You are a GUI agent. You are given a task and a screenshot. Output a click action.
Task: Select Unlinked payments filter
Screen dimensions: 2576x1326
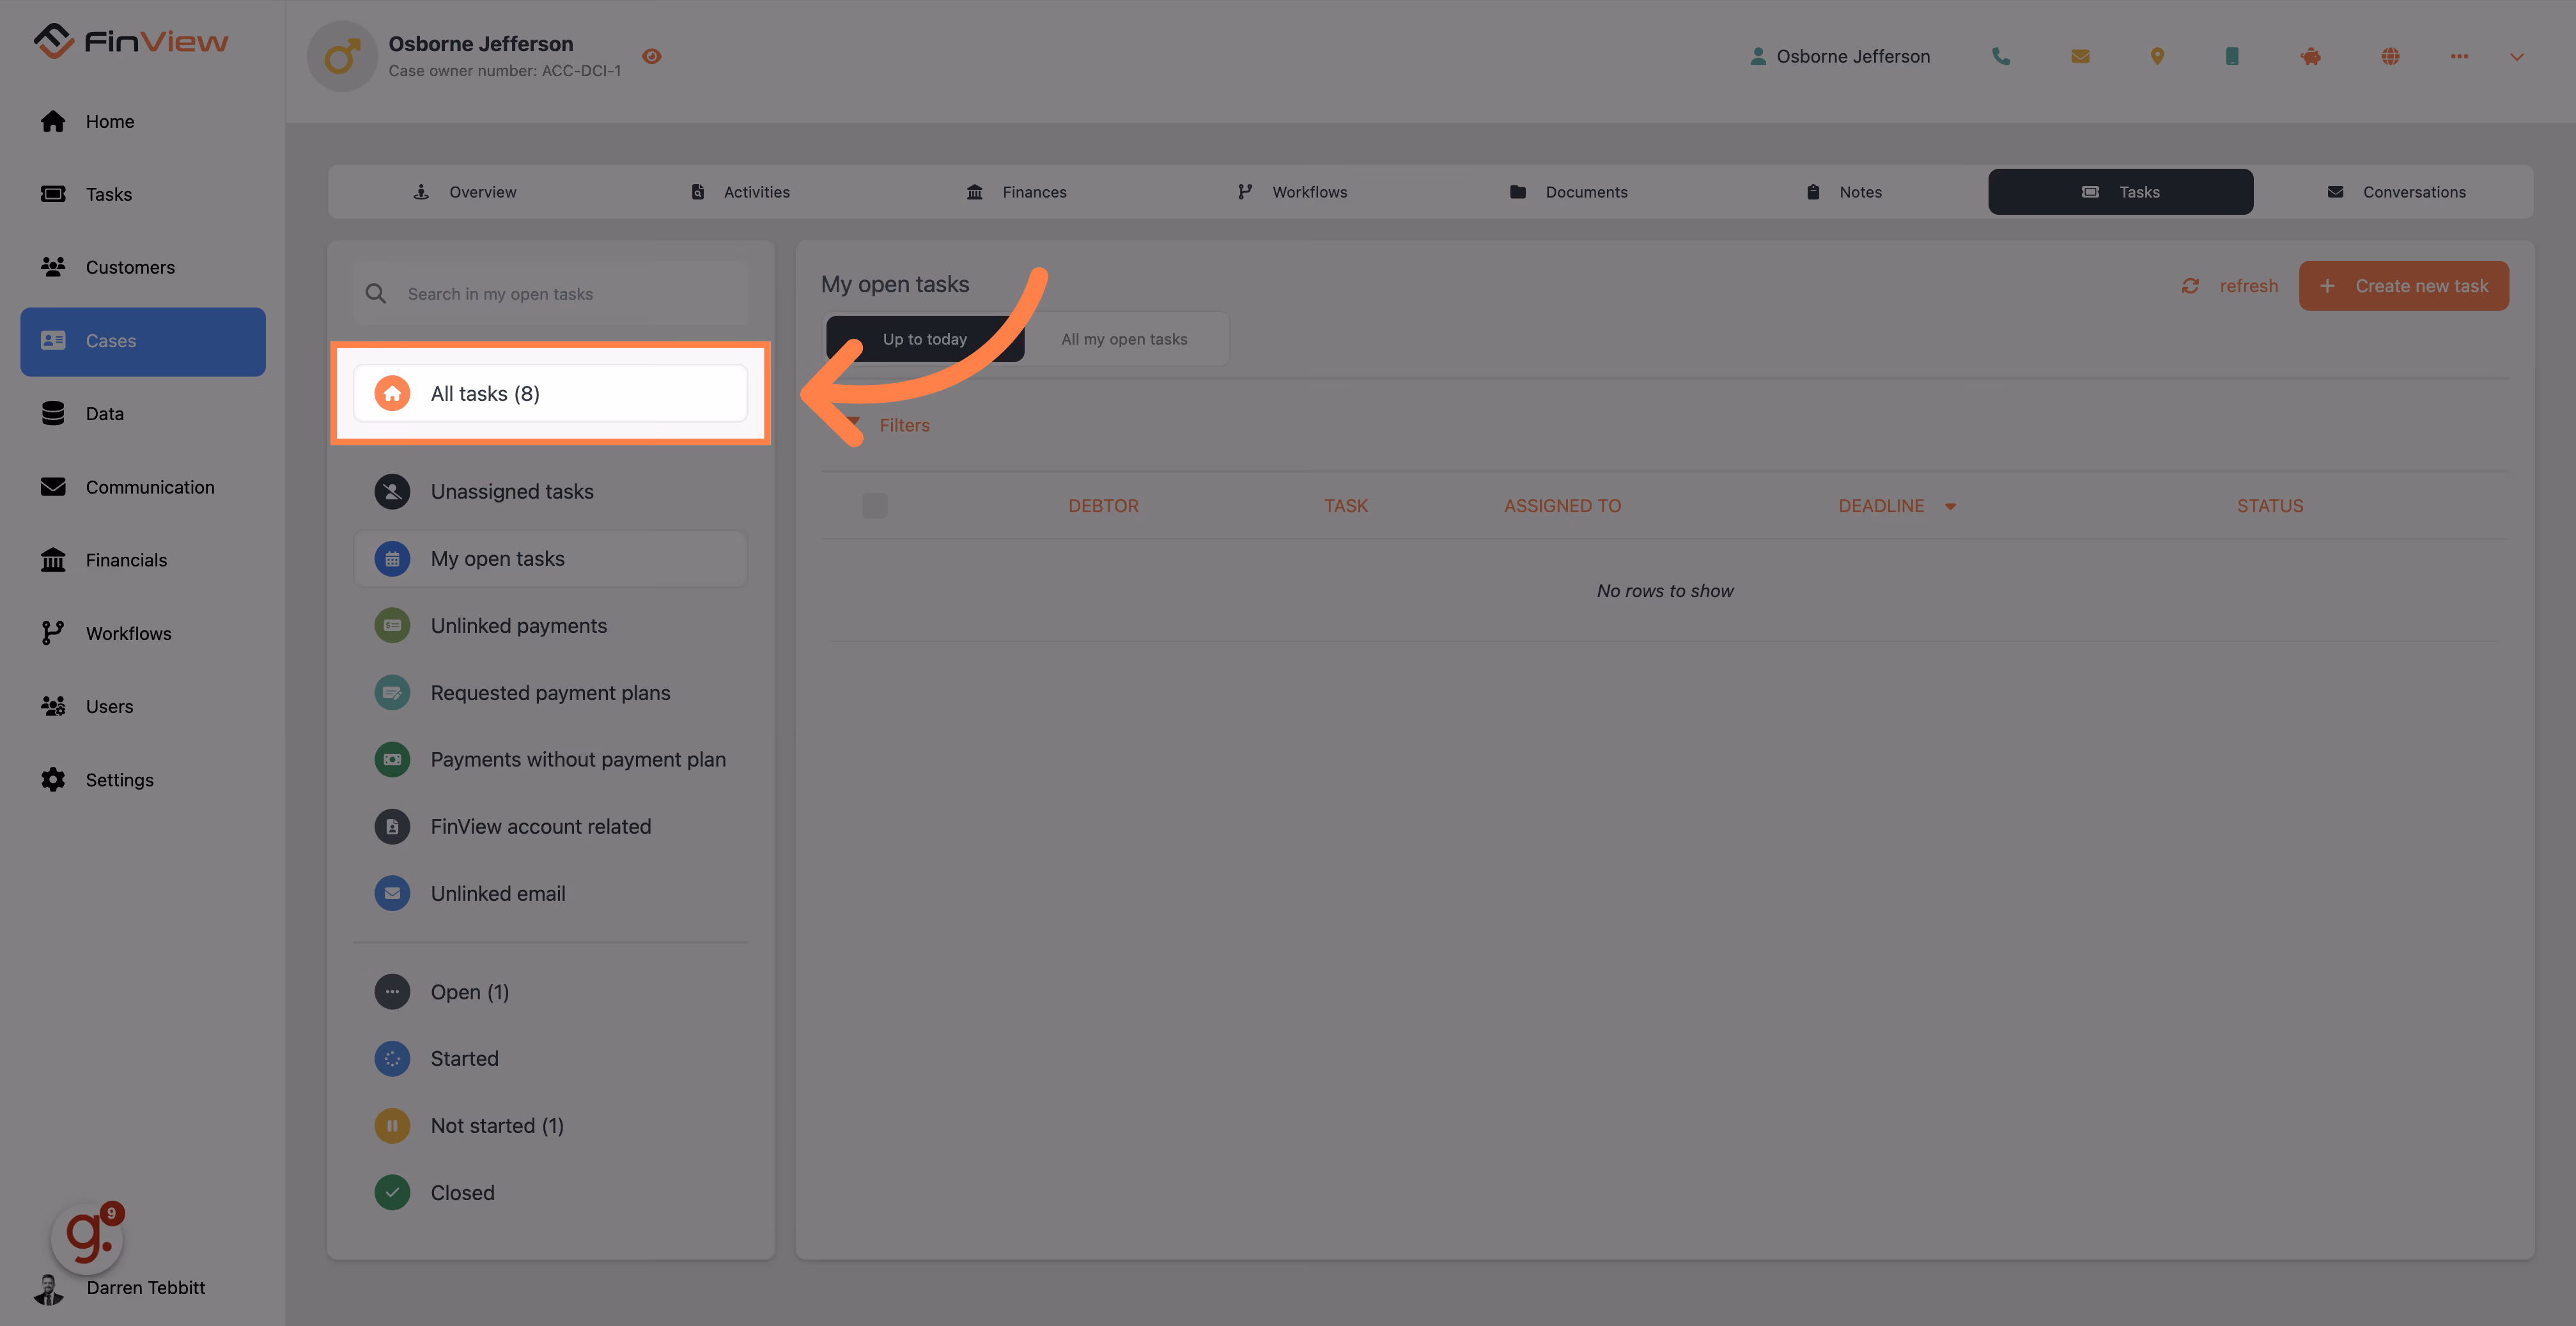551,626
